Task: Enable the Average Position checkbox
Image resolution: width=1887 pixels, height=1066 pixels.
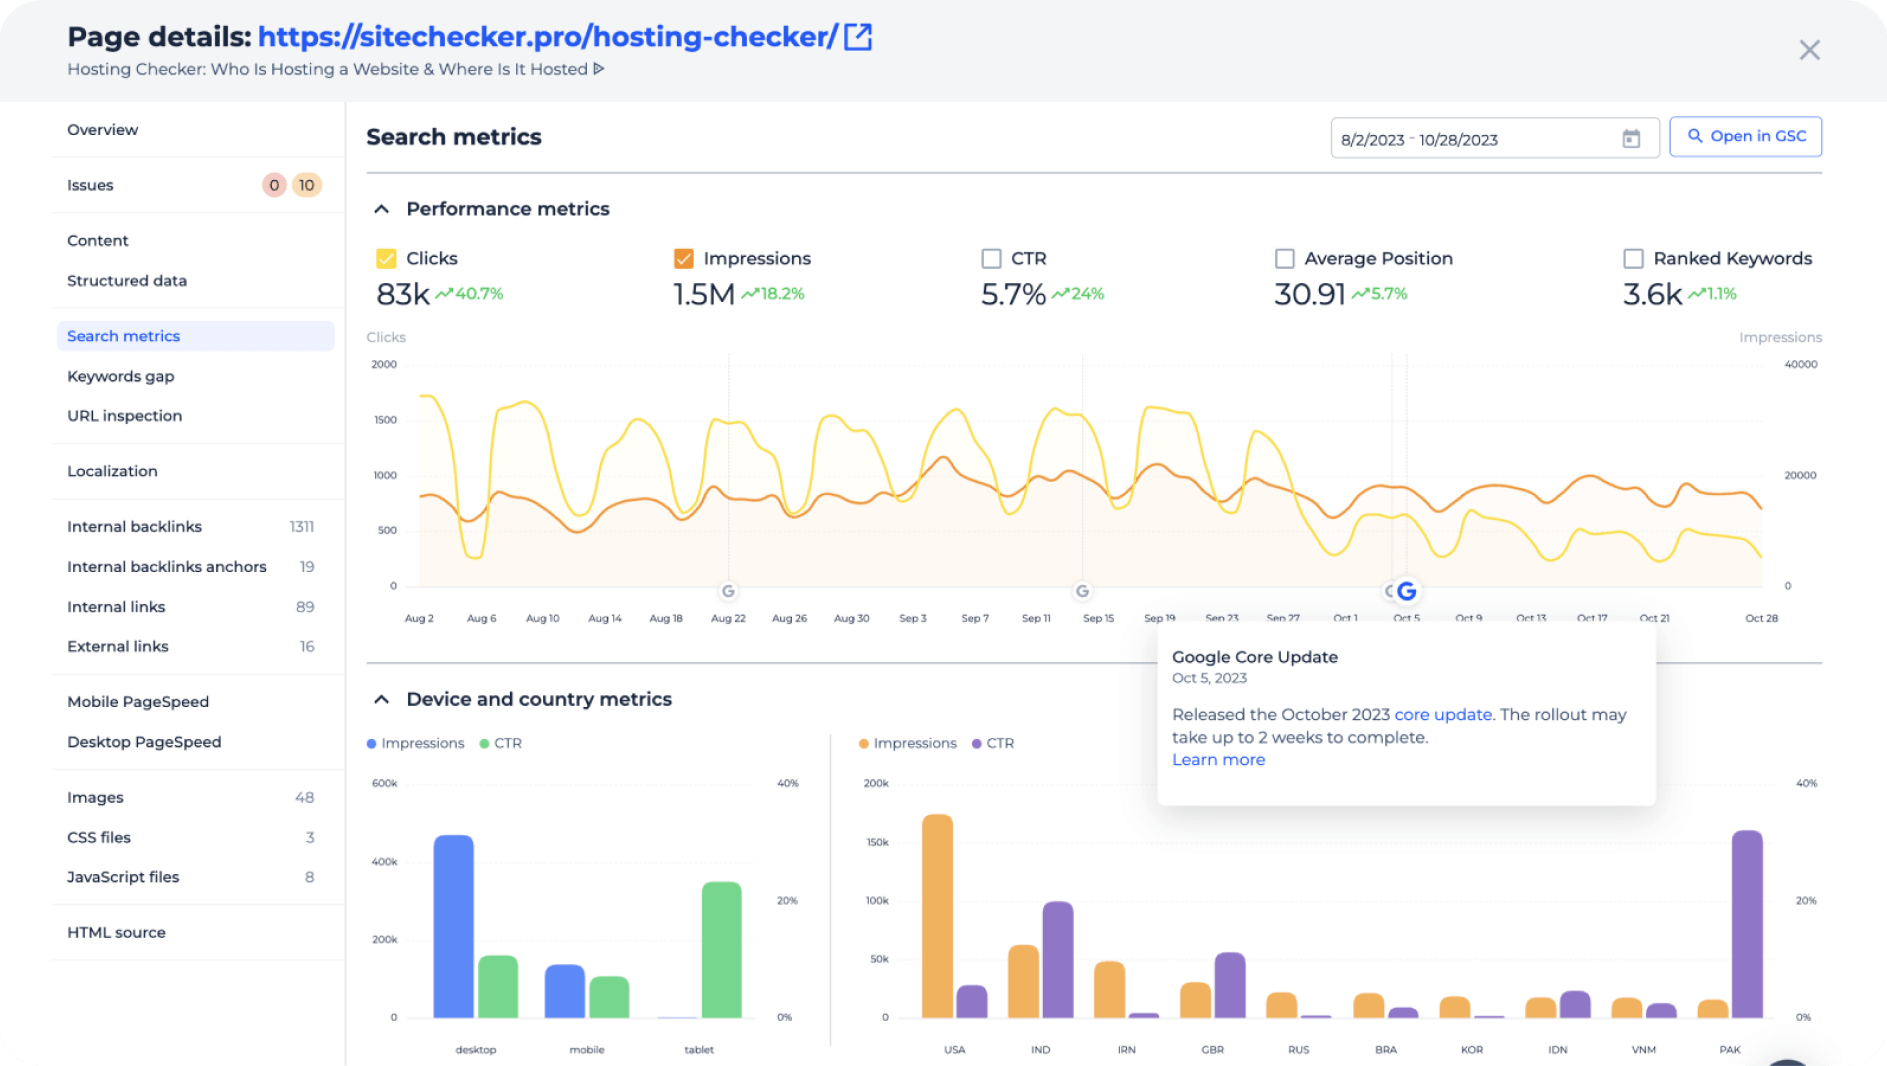Action: [1284, 259]
